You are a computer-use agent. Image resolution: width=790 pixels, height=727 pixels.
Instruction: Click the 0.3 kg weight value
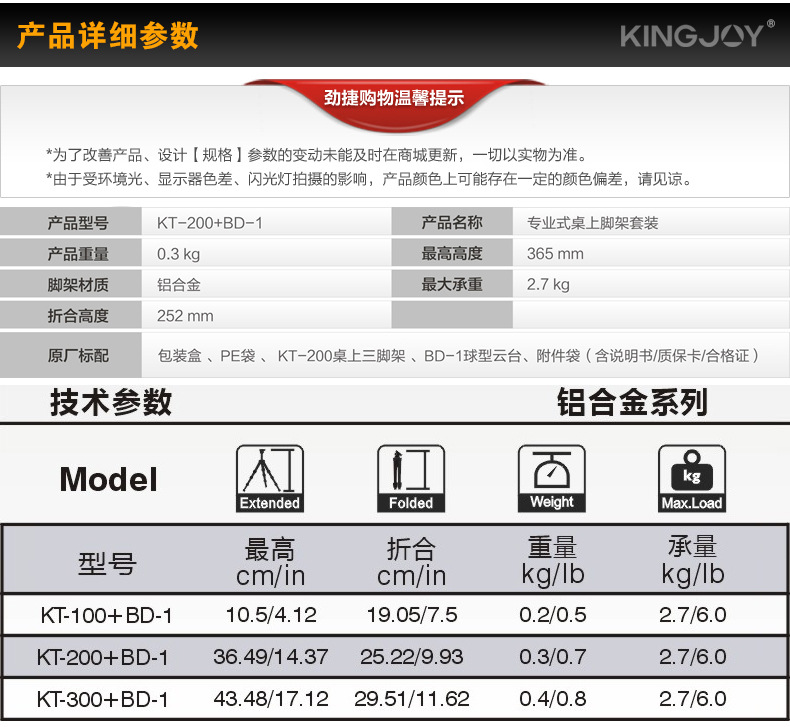coord(178,254)
